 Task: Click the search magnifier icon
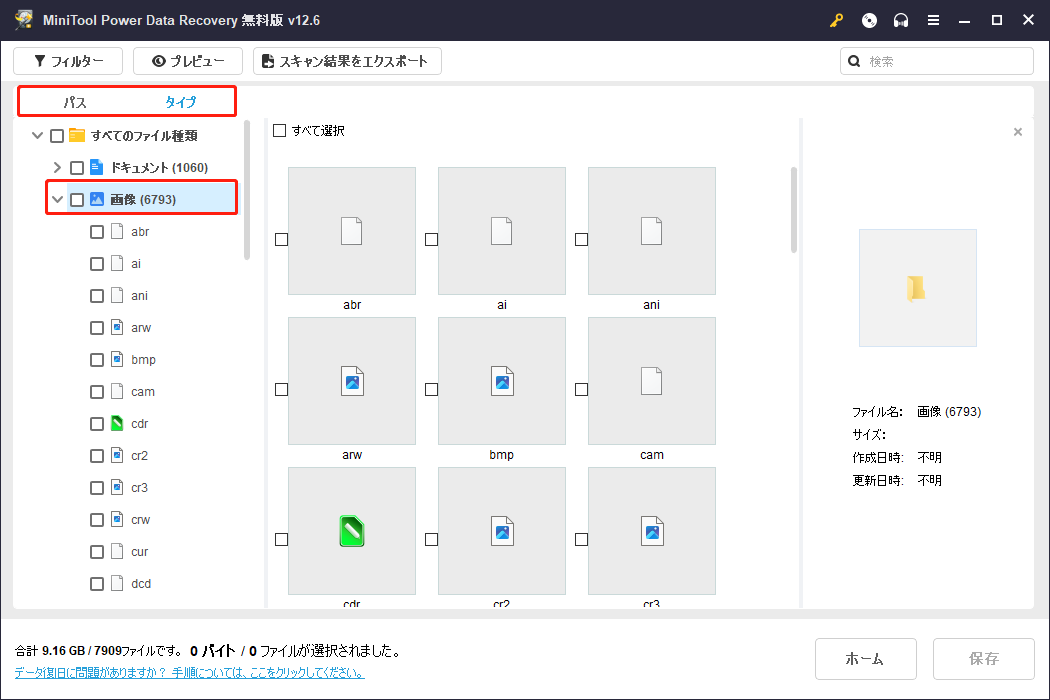(x=853, y=60)
